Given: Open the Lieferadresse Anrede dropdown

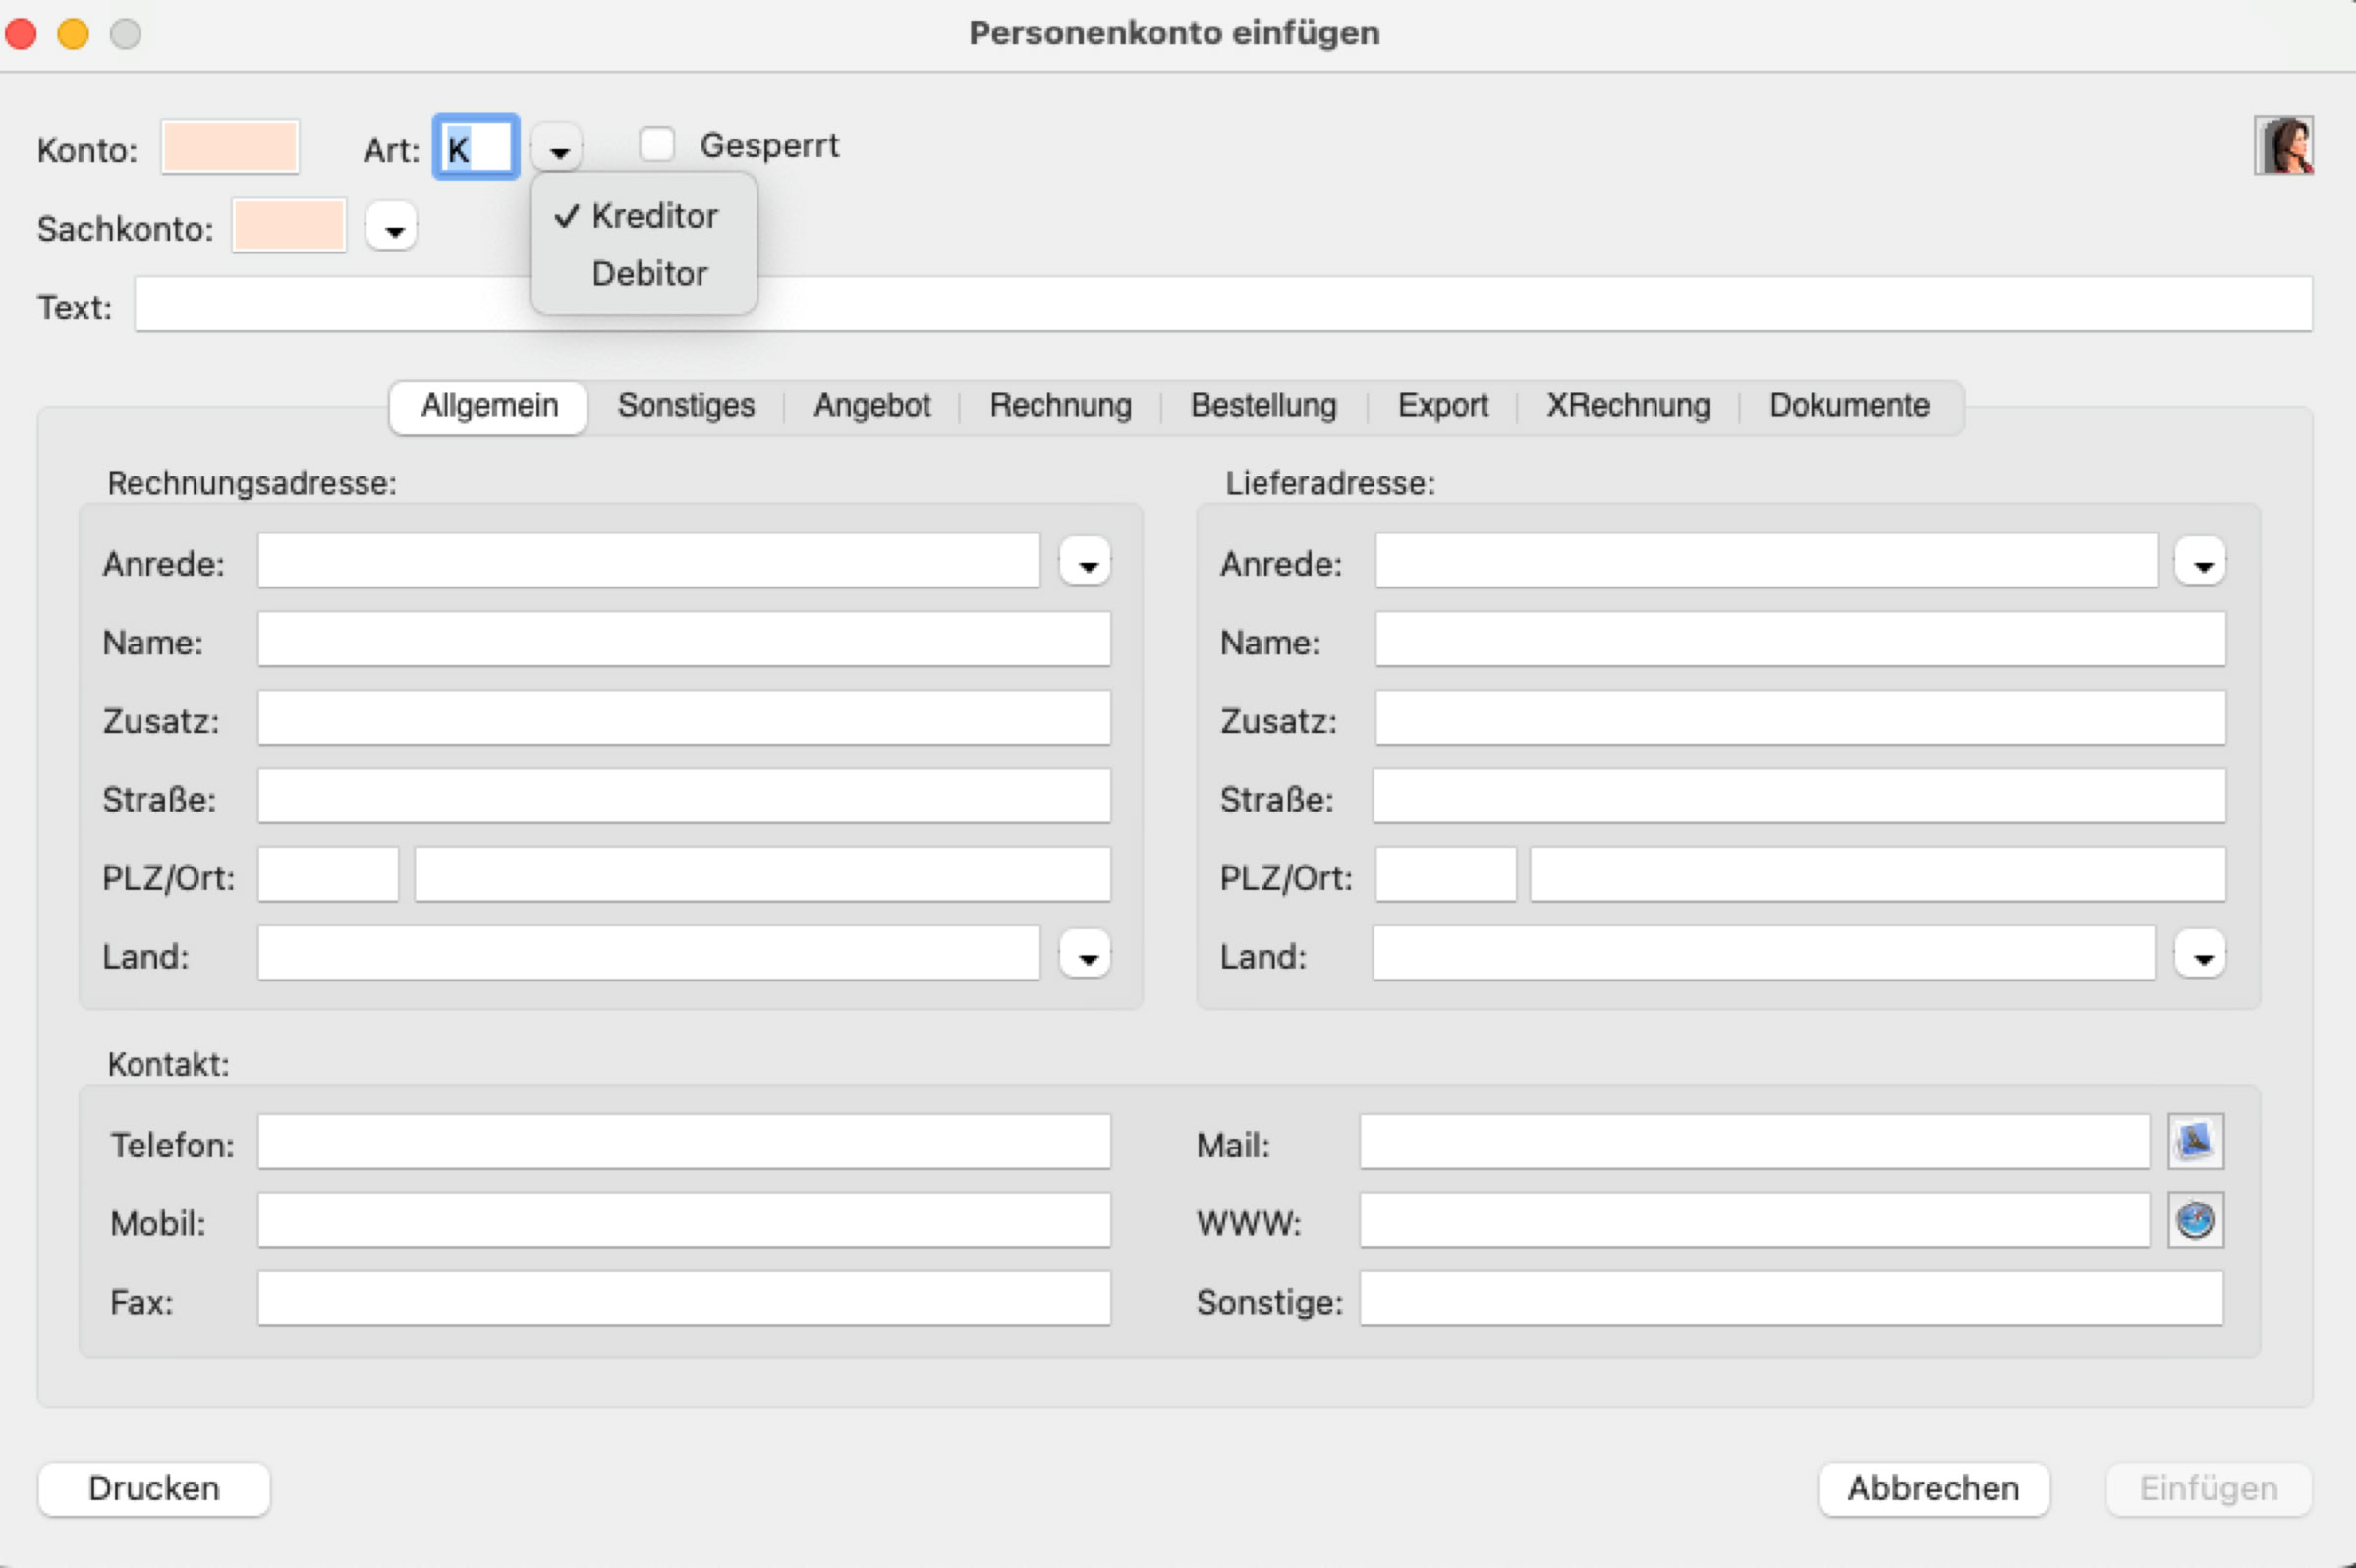Looking at the screenshot, I should pos(2201,563).
